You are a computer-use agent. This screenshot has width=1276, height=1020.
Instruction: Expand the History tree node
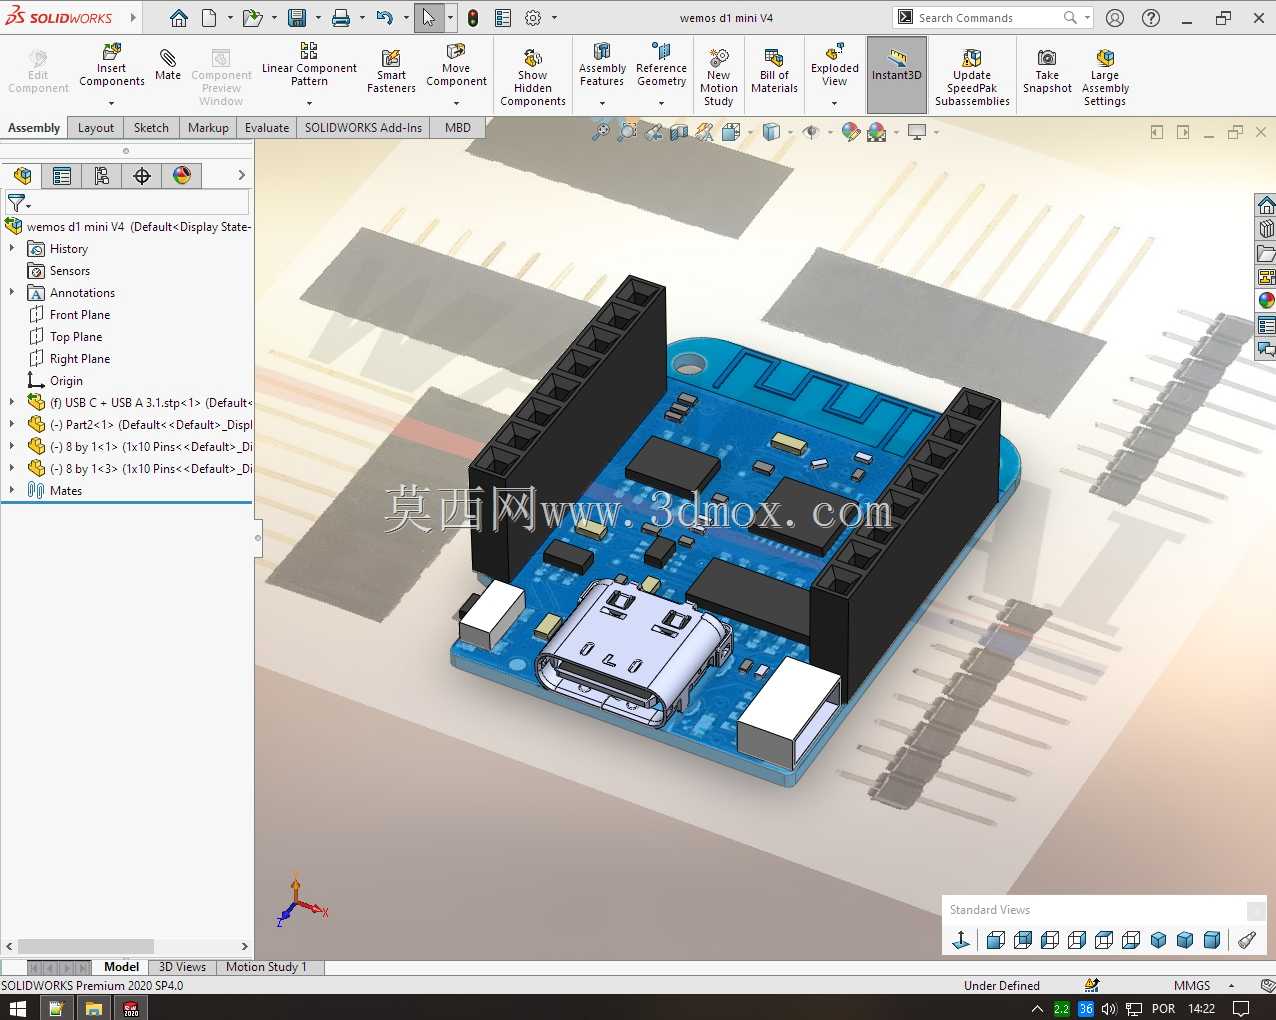(12, 248)
